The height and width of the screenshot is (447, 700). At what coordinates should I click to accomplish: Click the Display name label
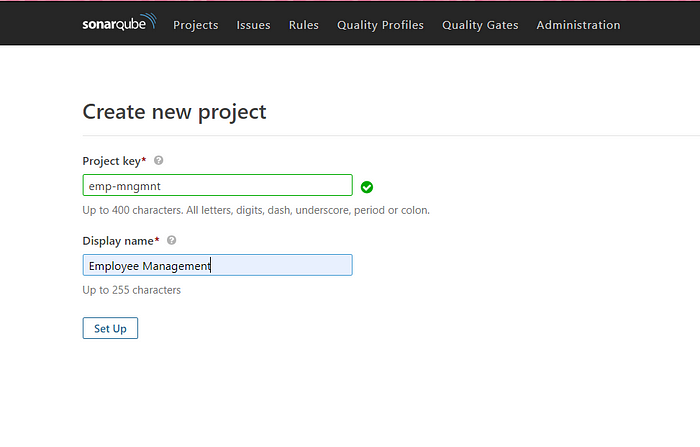coord(118,241)
